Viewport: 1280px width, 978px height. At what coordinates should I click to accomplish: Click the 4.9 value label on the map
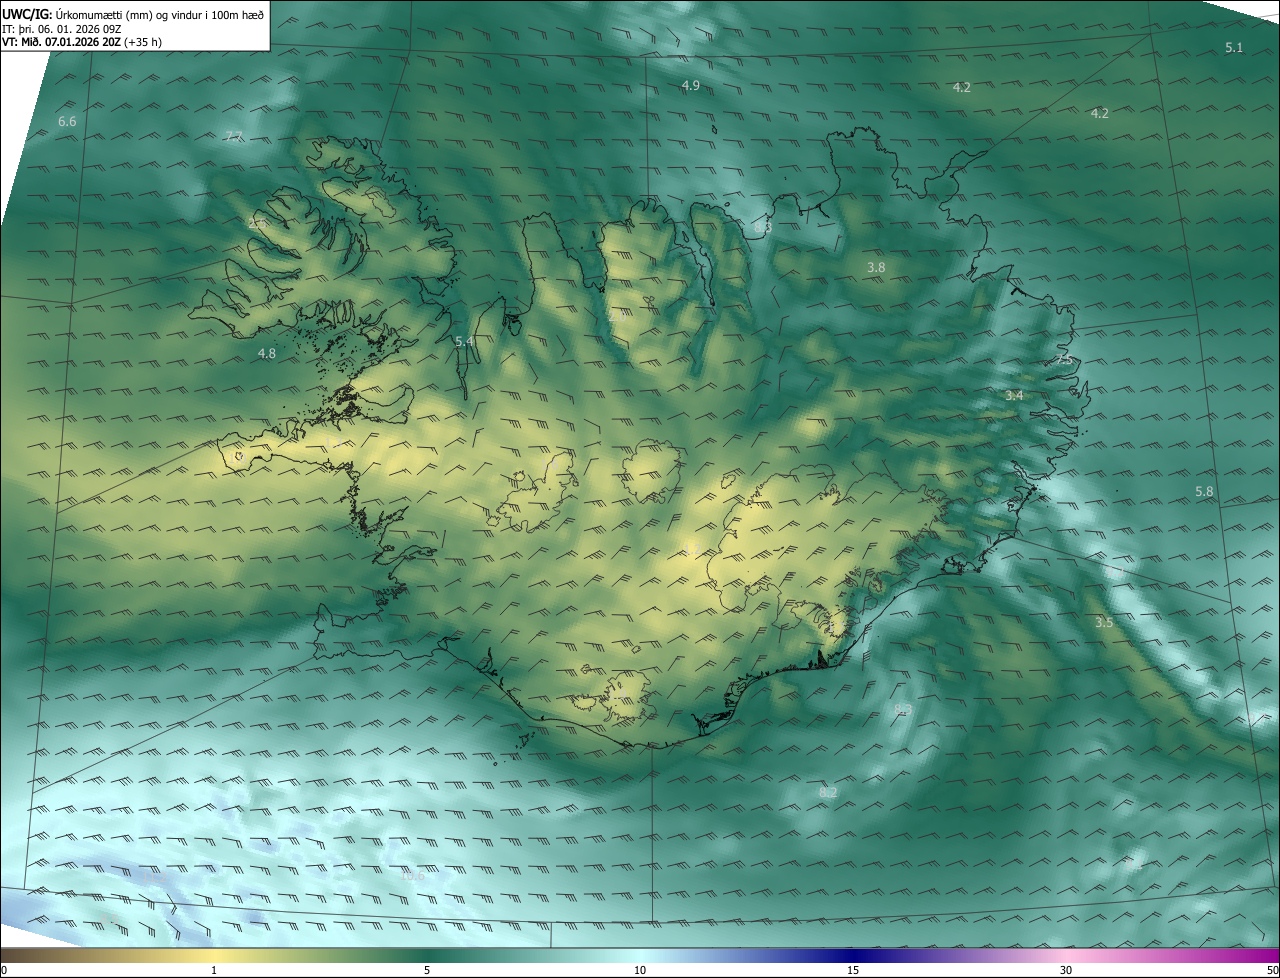[x=691, y=86]
